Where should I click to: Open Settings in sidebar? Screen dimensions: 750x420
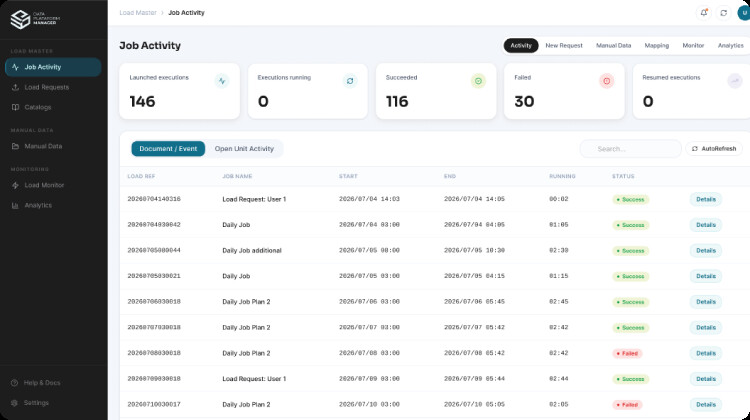tap(36, 403)
